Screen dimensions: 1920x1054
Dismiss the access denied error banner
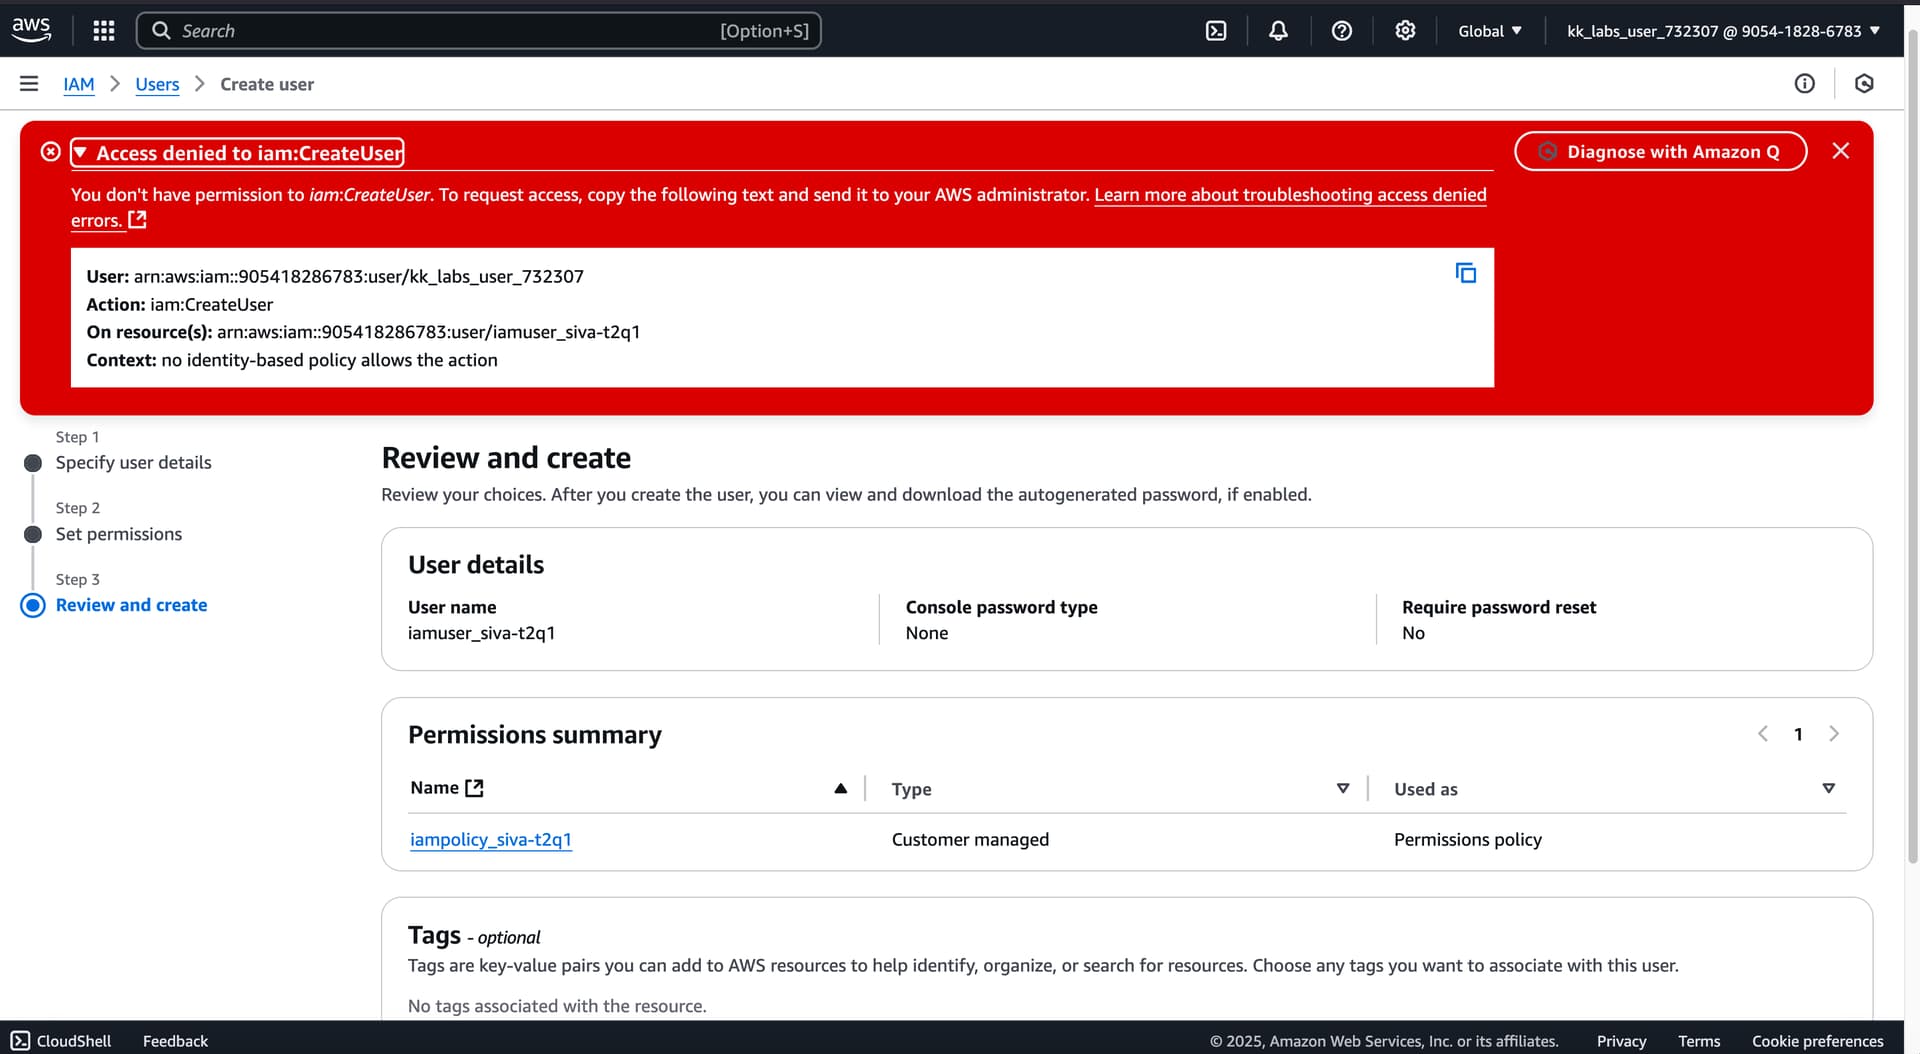1840,151
